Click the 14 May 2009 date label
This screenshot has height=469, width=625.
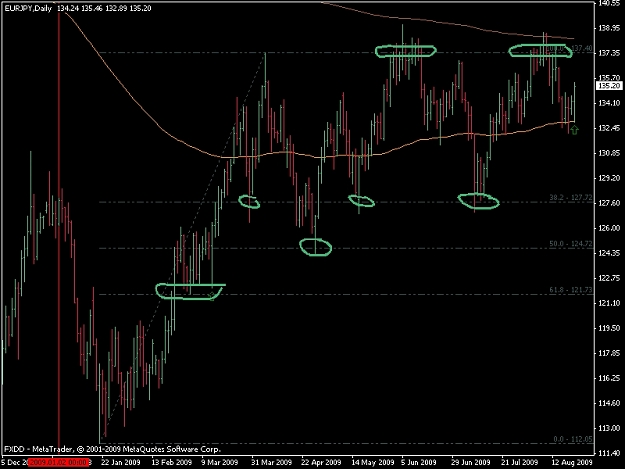(372, 462)
